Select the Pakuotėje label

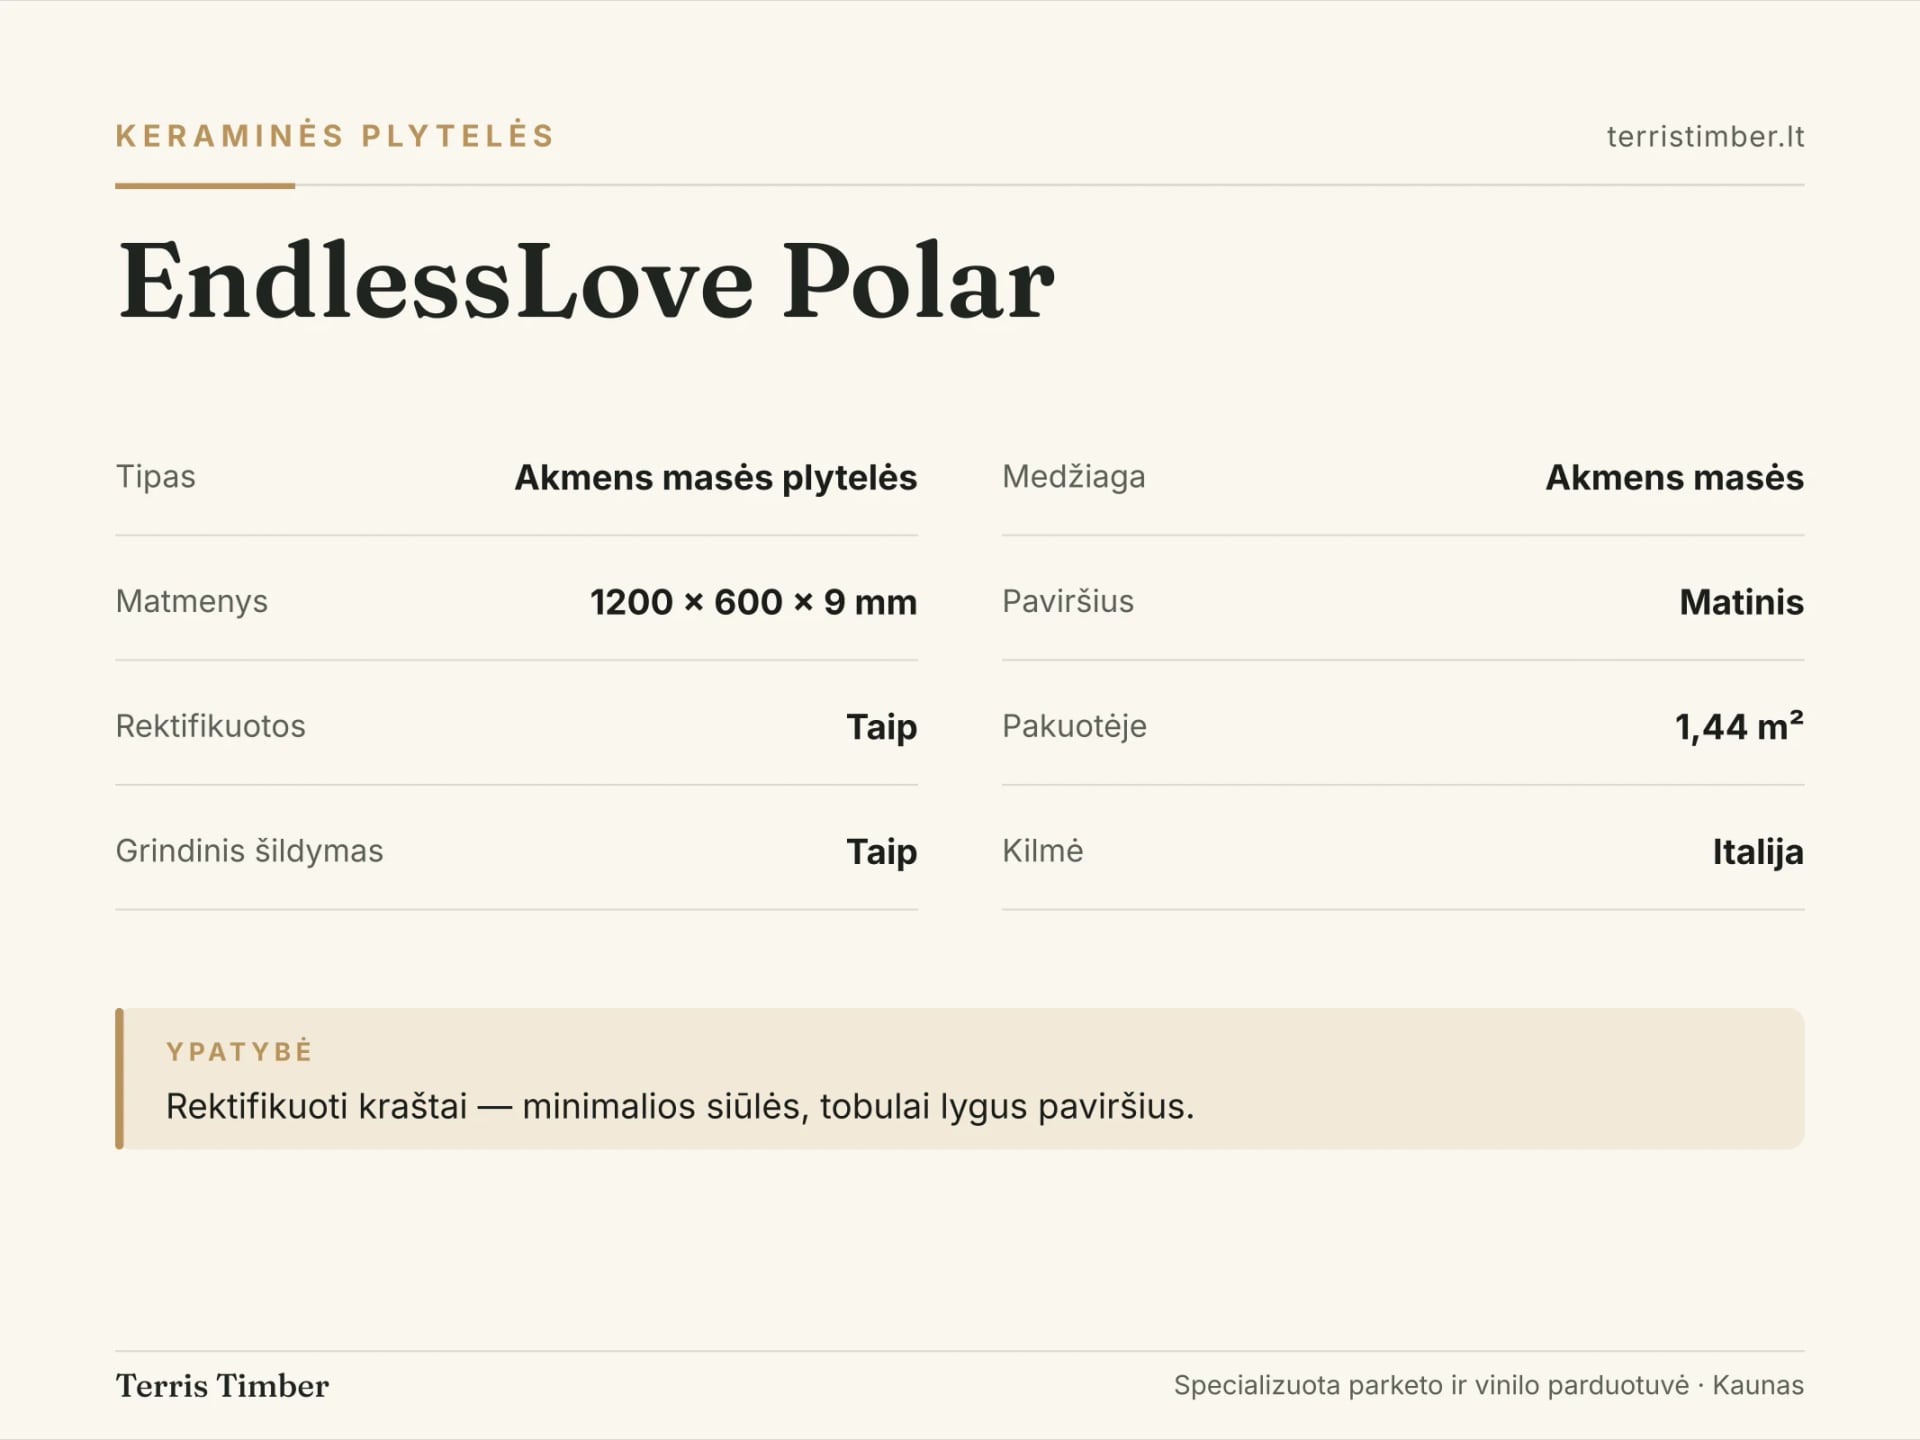coord(1074,726)
